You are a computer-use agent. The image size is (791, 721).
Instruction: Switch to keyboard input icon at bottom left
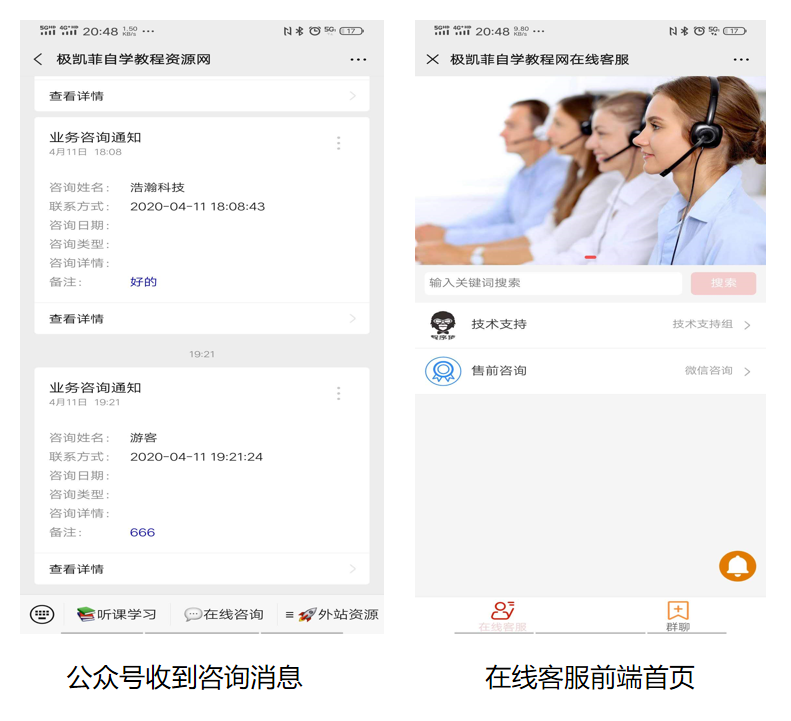click(42, 614)
